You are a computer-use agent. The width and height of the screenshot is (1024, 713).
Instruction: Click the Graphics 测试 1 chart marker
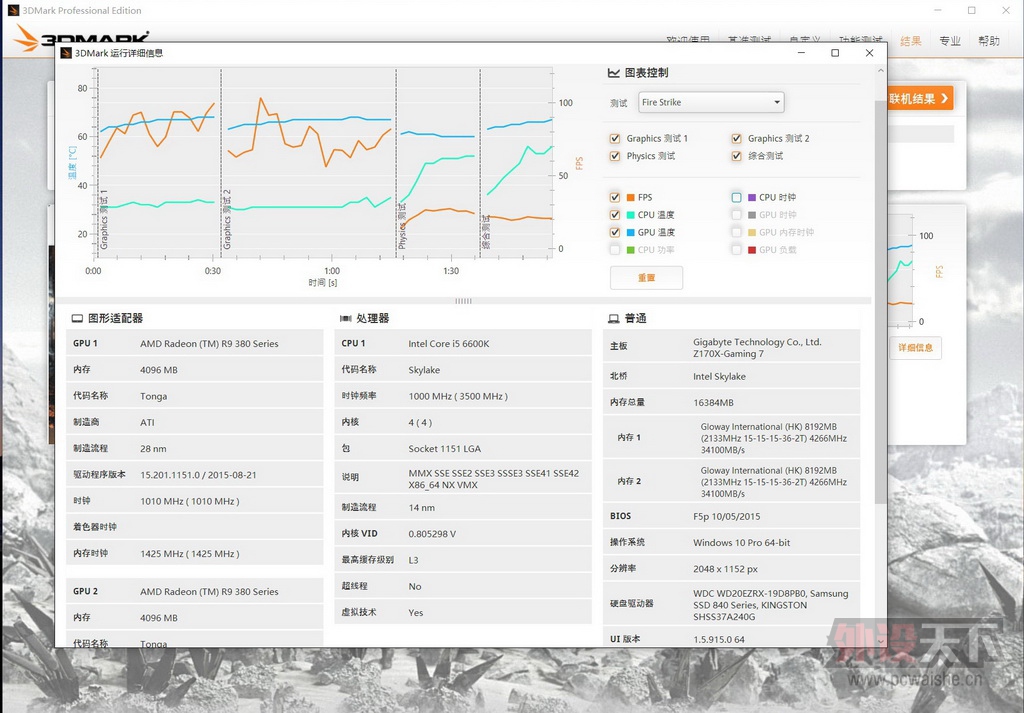(104, 219)
